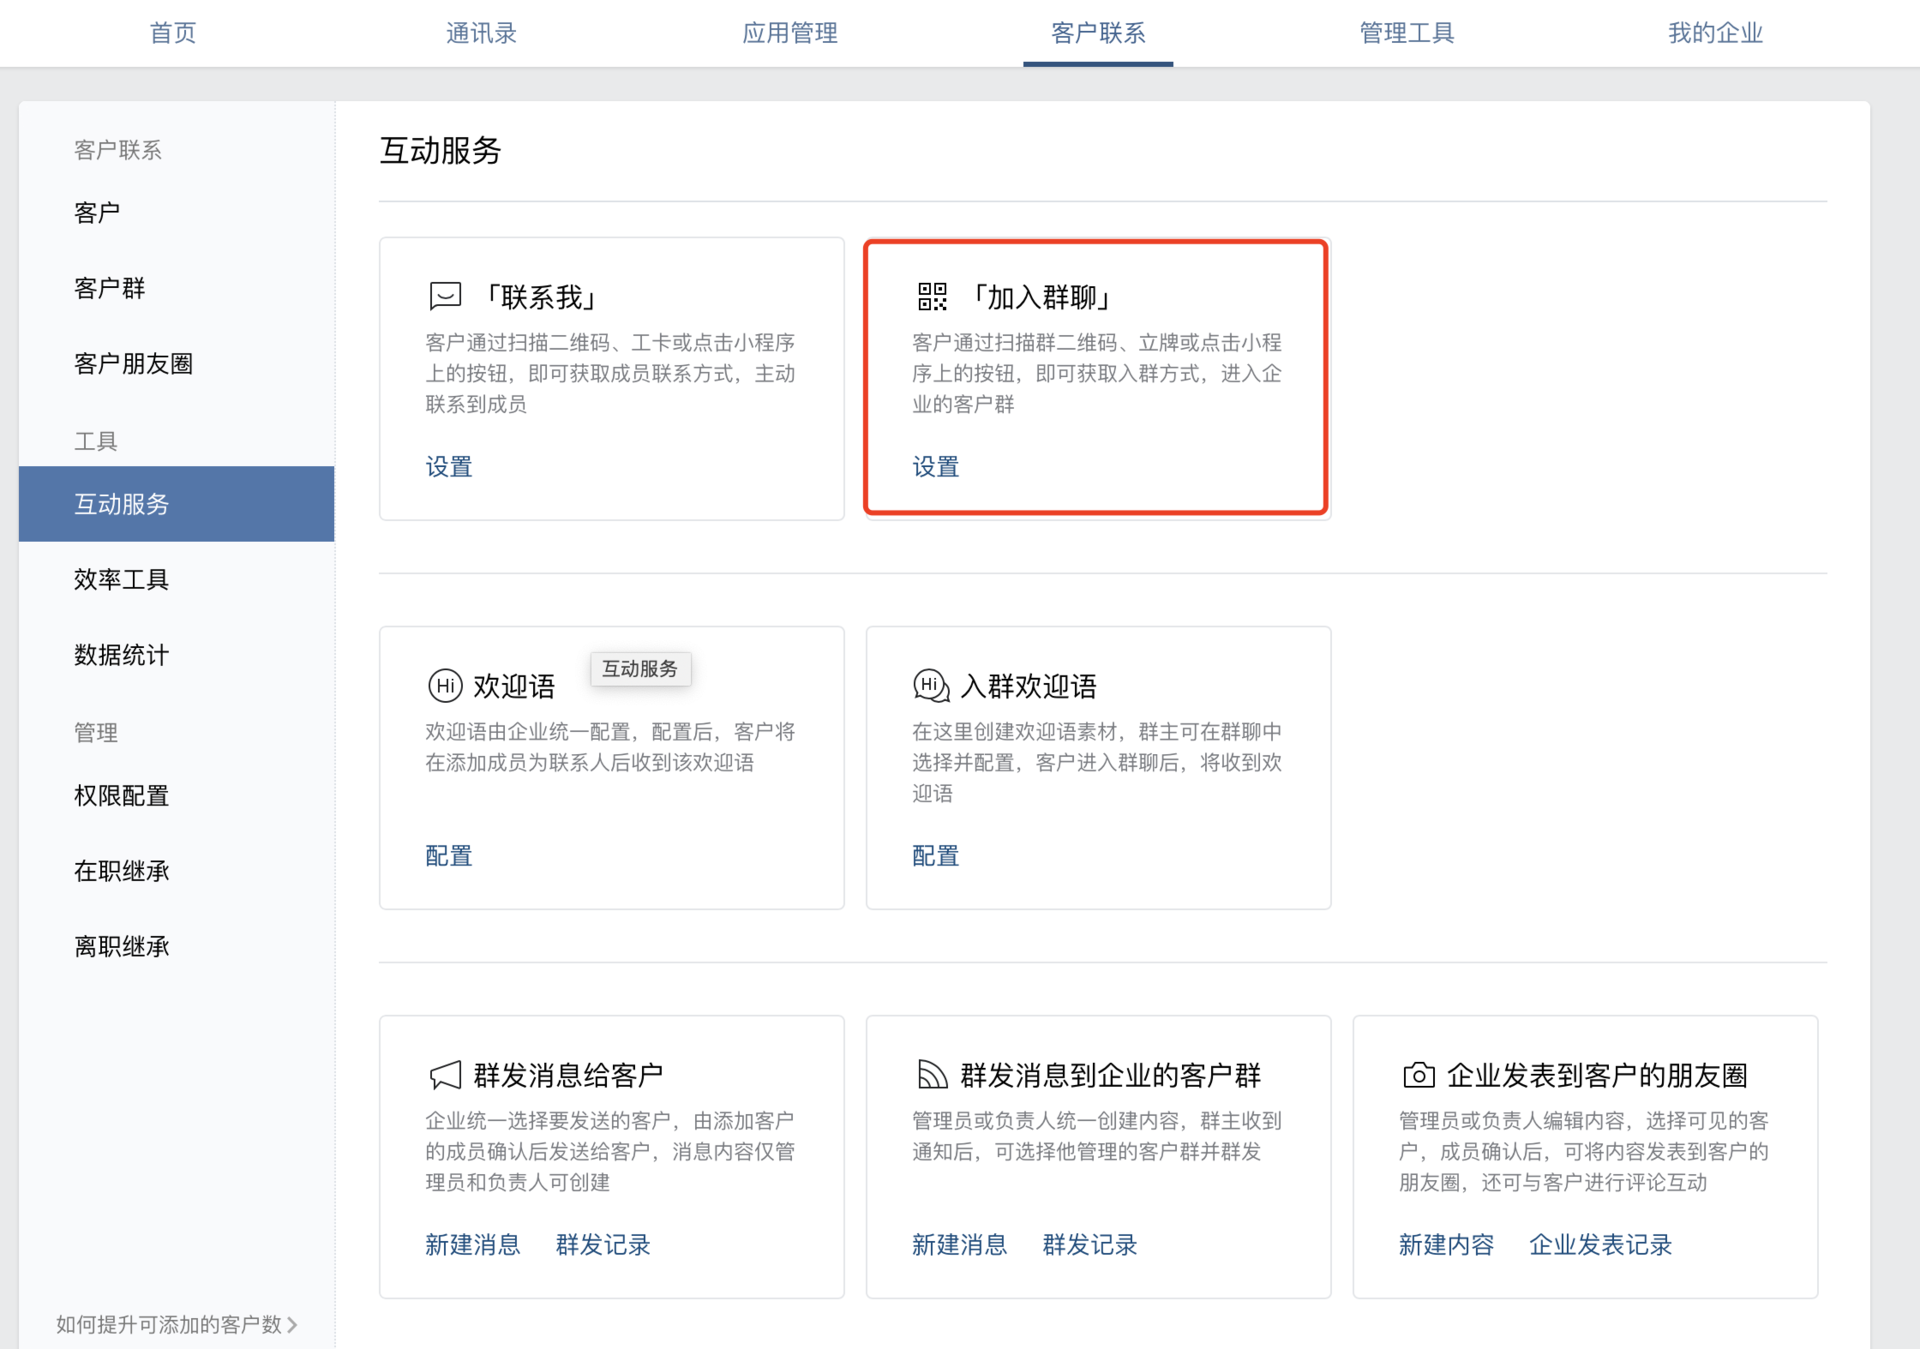The image size is (1920, 1349).
Task: Click 设置 under 「加入群聊」 card
Action: pos(936,467)
